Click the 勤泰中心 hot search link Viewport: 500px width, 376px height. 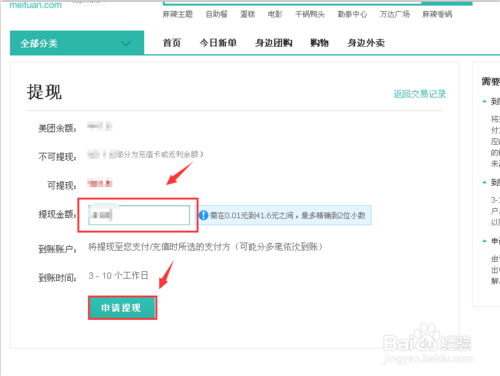click(352, 14)
